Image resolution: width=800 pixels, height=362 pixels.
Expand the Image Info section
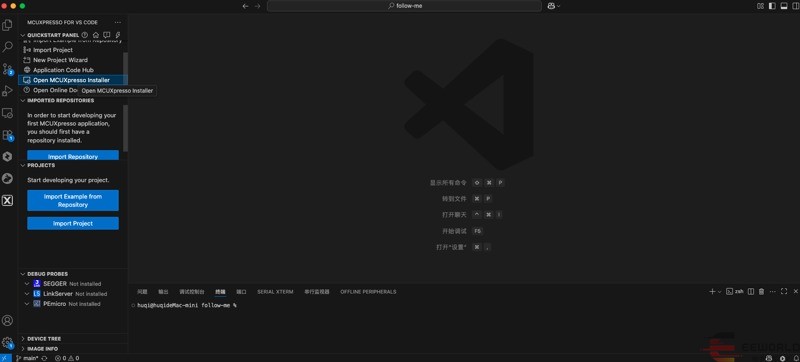pyautogui.click(x=23, y=349)
